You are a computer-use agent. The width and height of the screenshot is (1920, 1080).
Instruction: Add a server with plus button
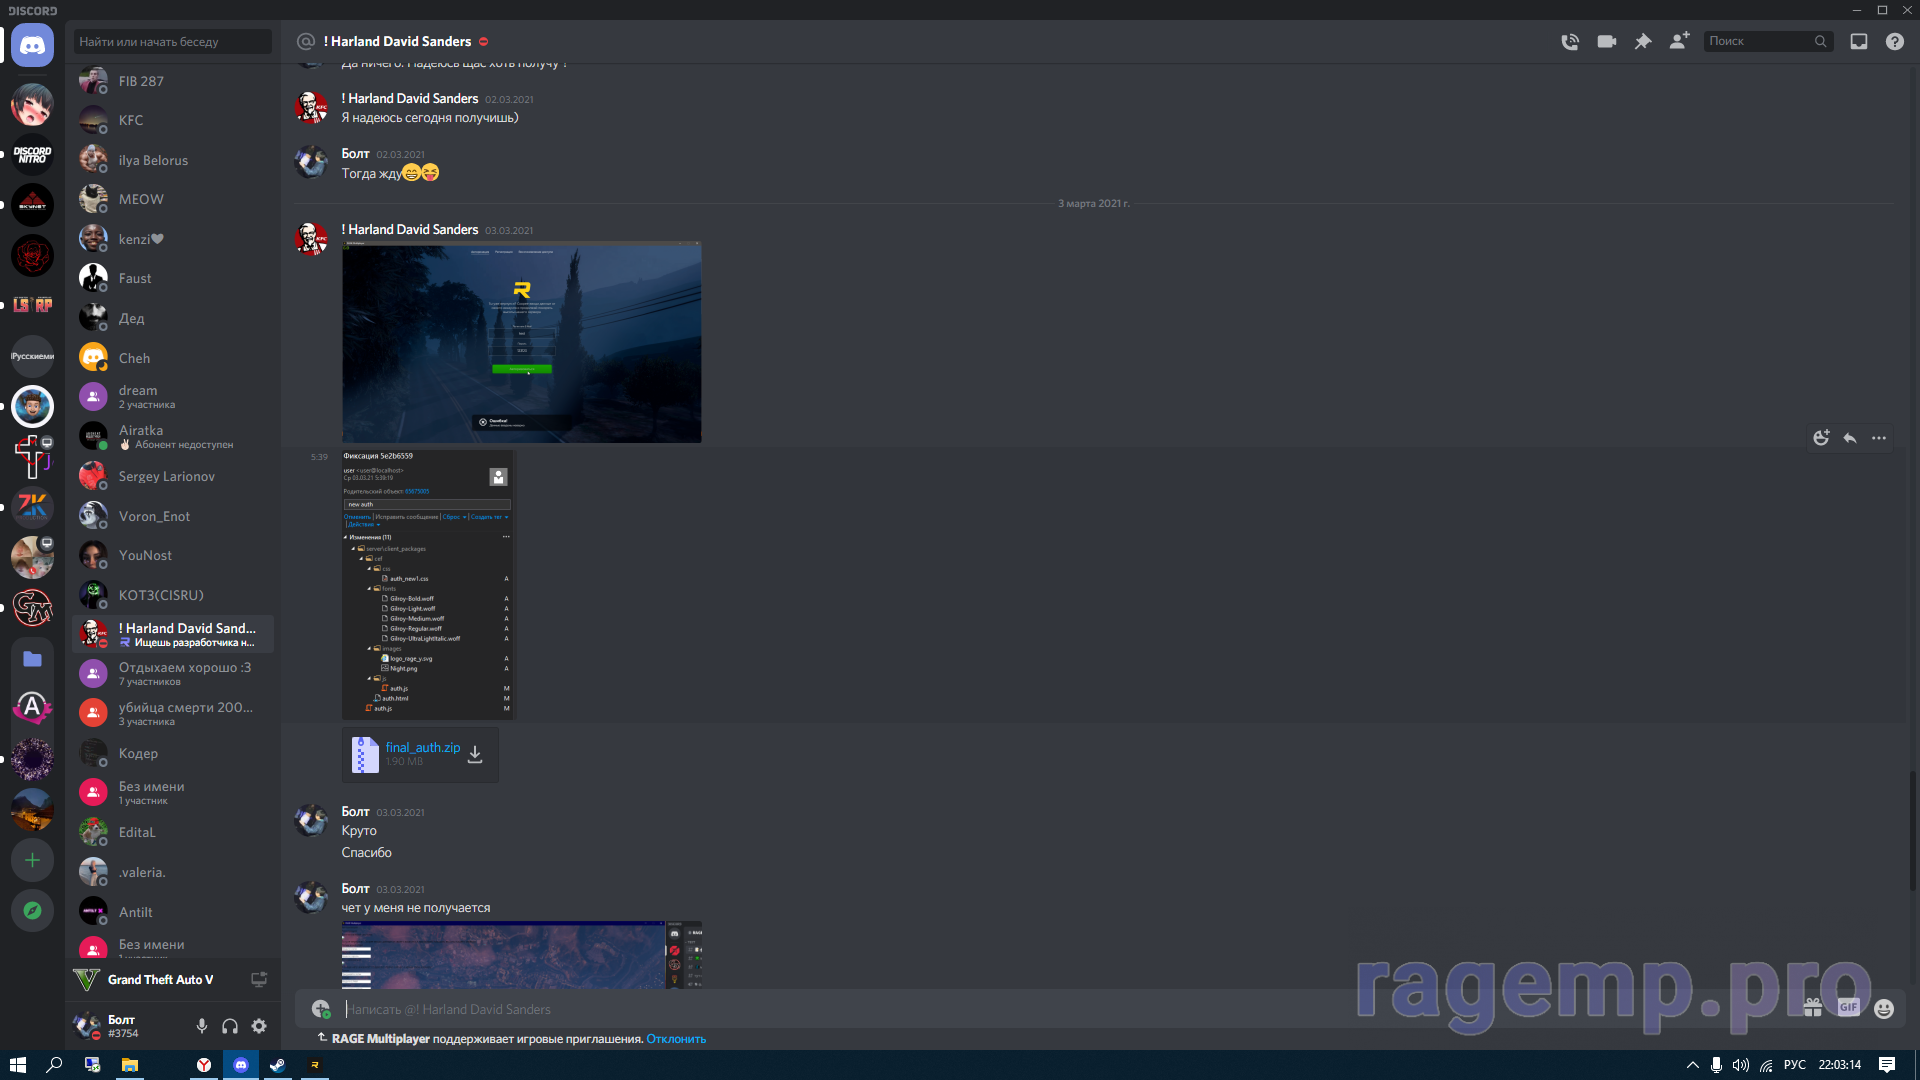32,860
